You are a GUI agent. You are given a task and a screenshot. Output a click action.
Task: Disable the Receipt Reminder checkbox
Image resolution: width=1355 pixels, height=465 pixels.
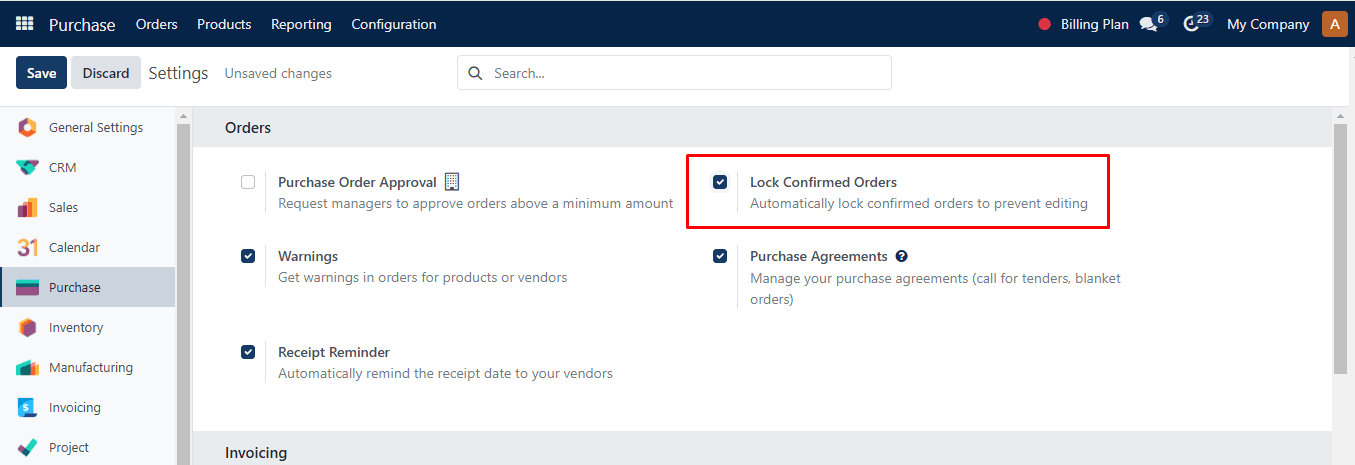tap(248, 352)
